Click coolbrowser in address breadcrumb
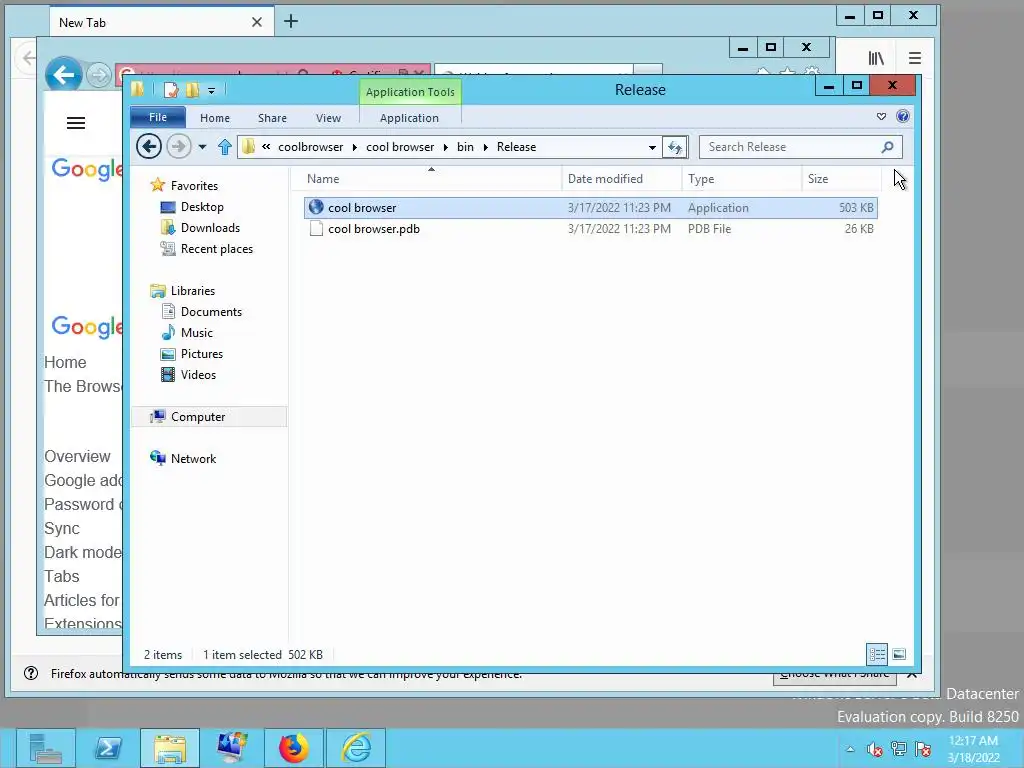The width and height of the screenshot is (1024, 768). 310,147
